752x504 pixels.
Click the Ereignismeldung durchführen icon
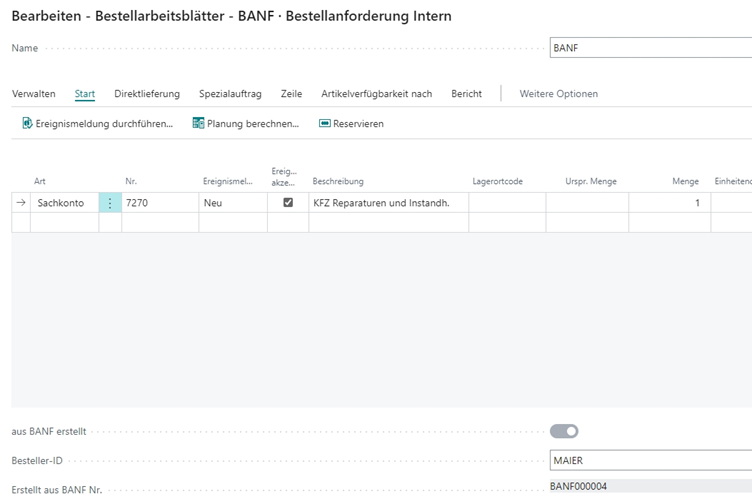(27, 124)
